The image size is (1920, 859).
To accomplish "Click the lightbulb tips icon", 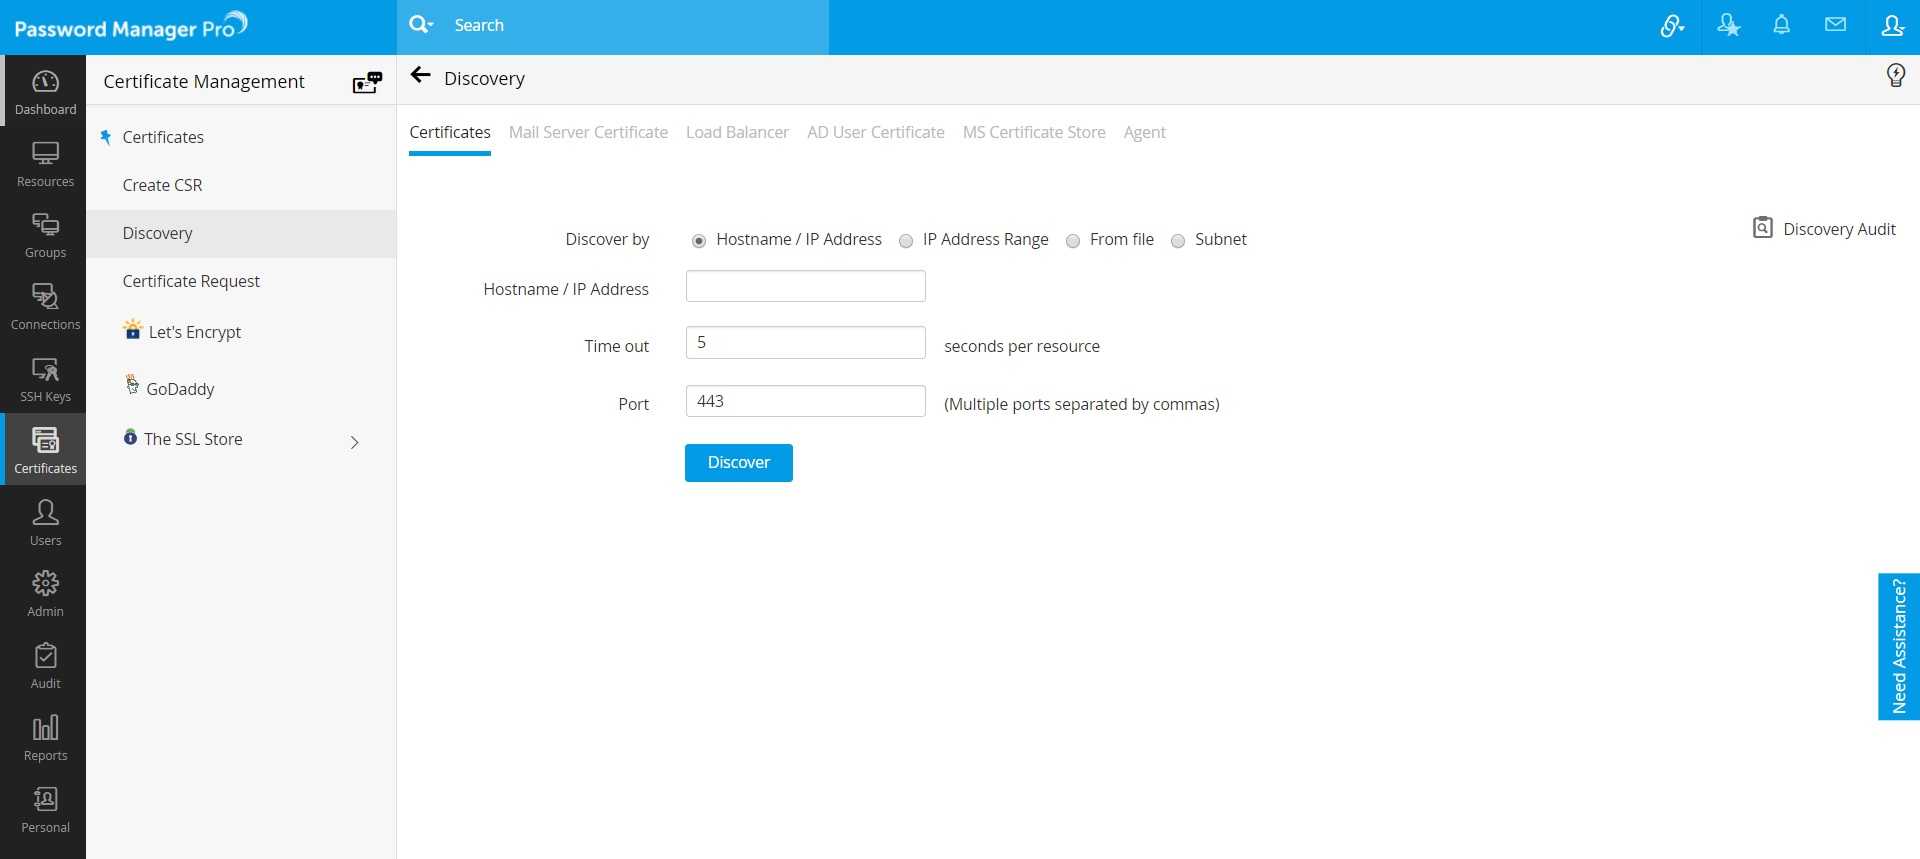I will pos(1895,75).
